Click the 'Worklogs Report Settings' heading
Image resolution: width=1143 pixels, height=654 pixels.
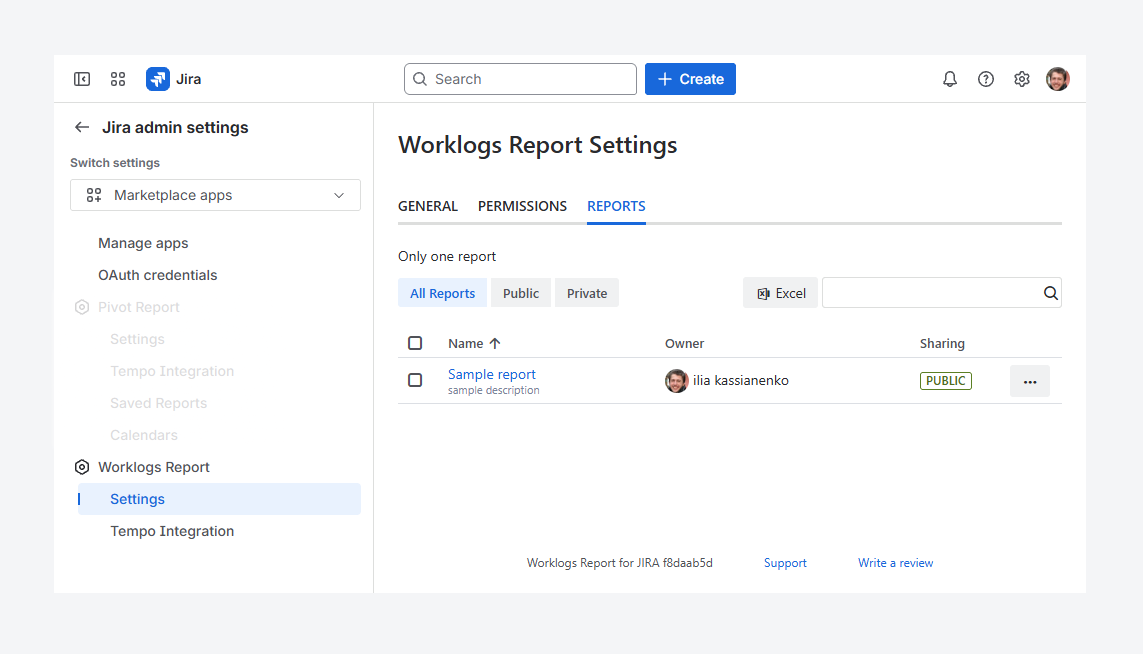tap(537, 144)
